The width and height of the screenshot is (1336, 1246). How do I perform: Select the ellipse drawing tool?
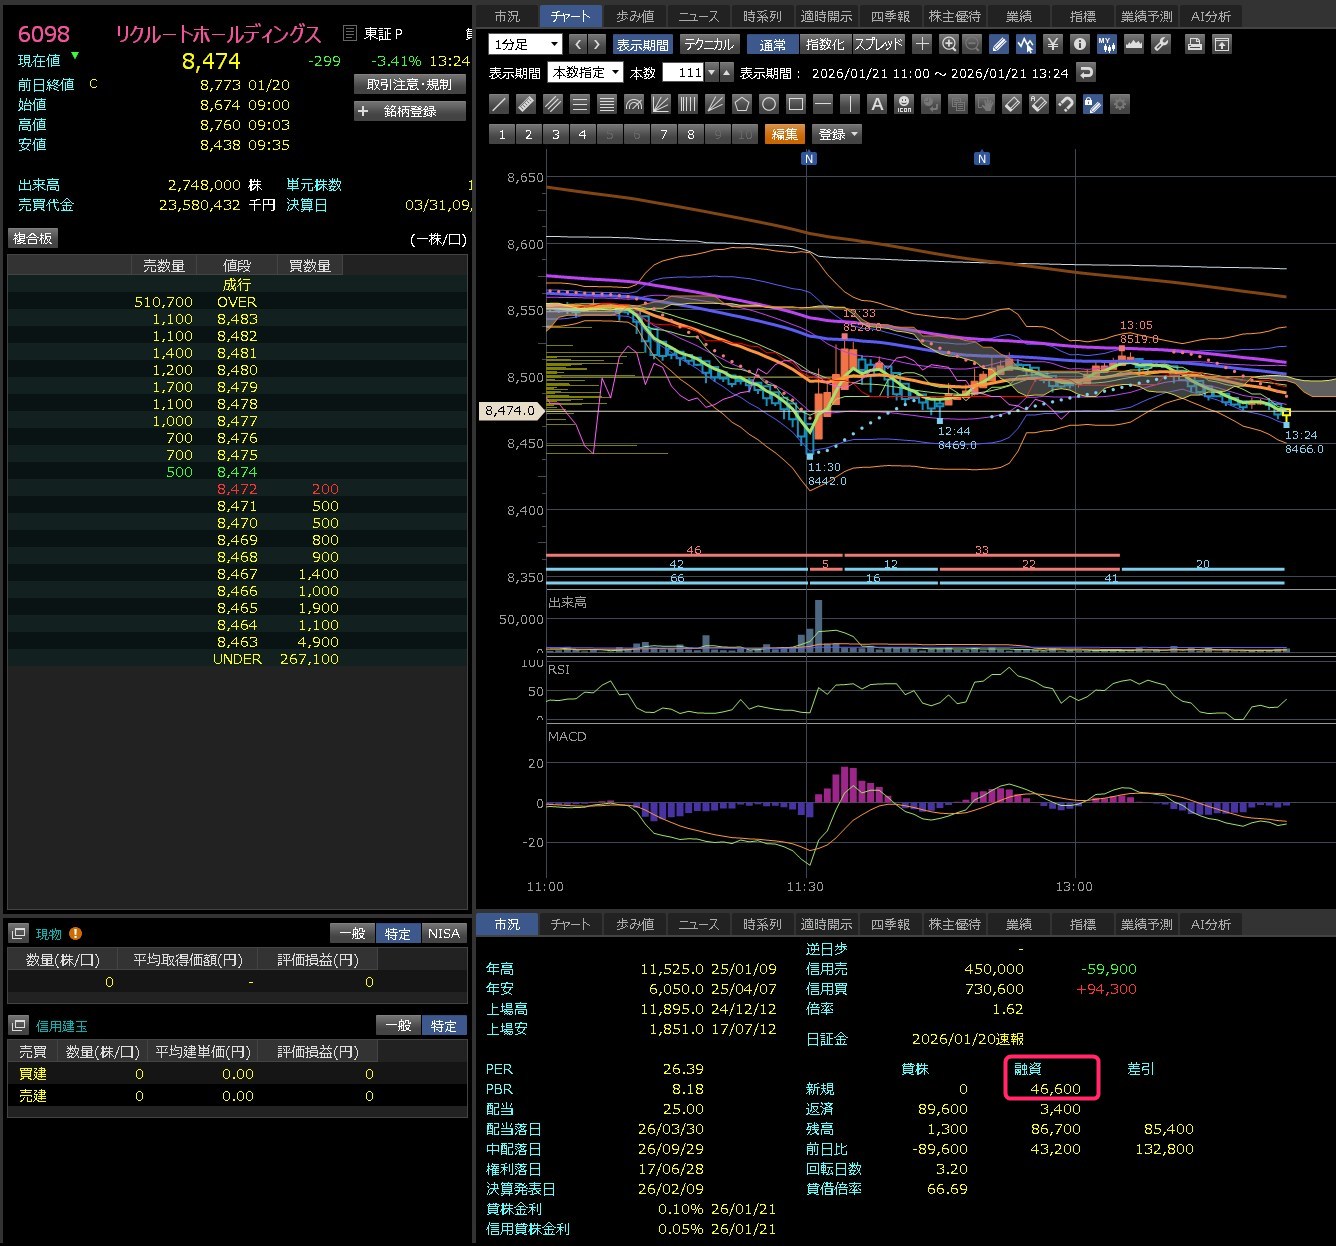click(769, 104)
